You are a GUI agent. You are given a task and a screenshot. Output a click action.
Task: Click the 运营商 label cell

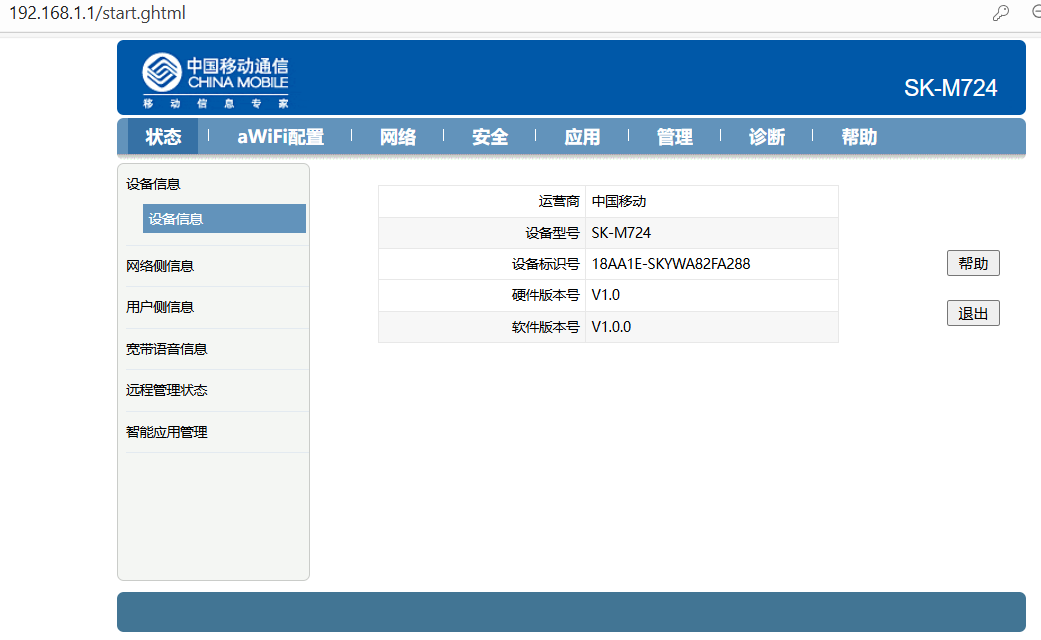[482, 201]
